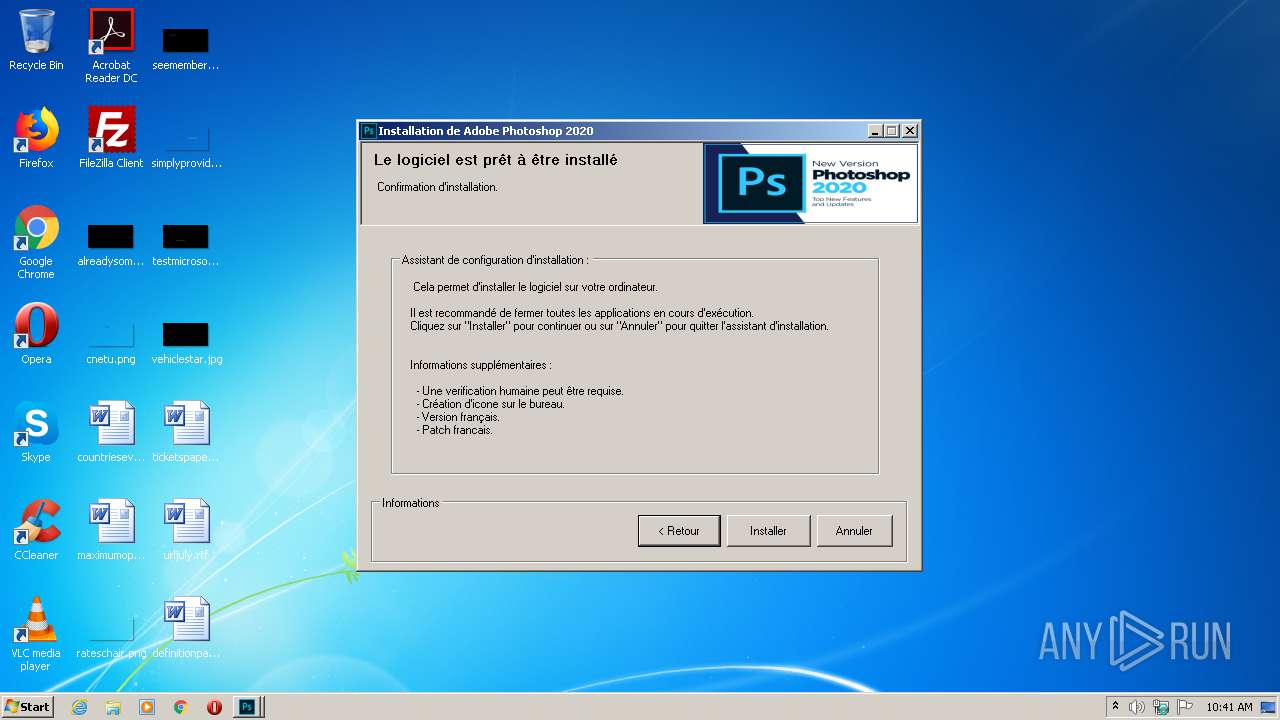Launch VLC media player shortcut
The width and height of the screenshot is (1280, 720).
[36, 634]
